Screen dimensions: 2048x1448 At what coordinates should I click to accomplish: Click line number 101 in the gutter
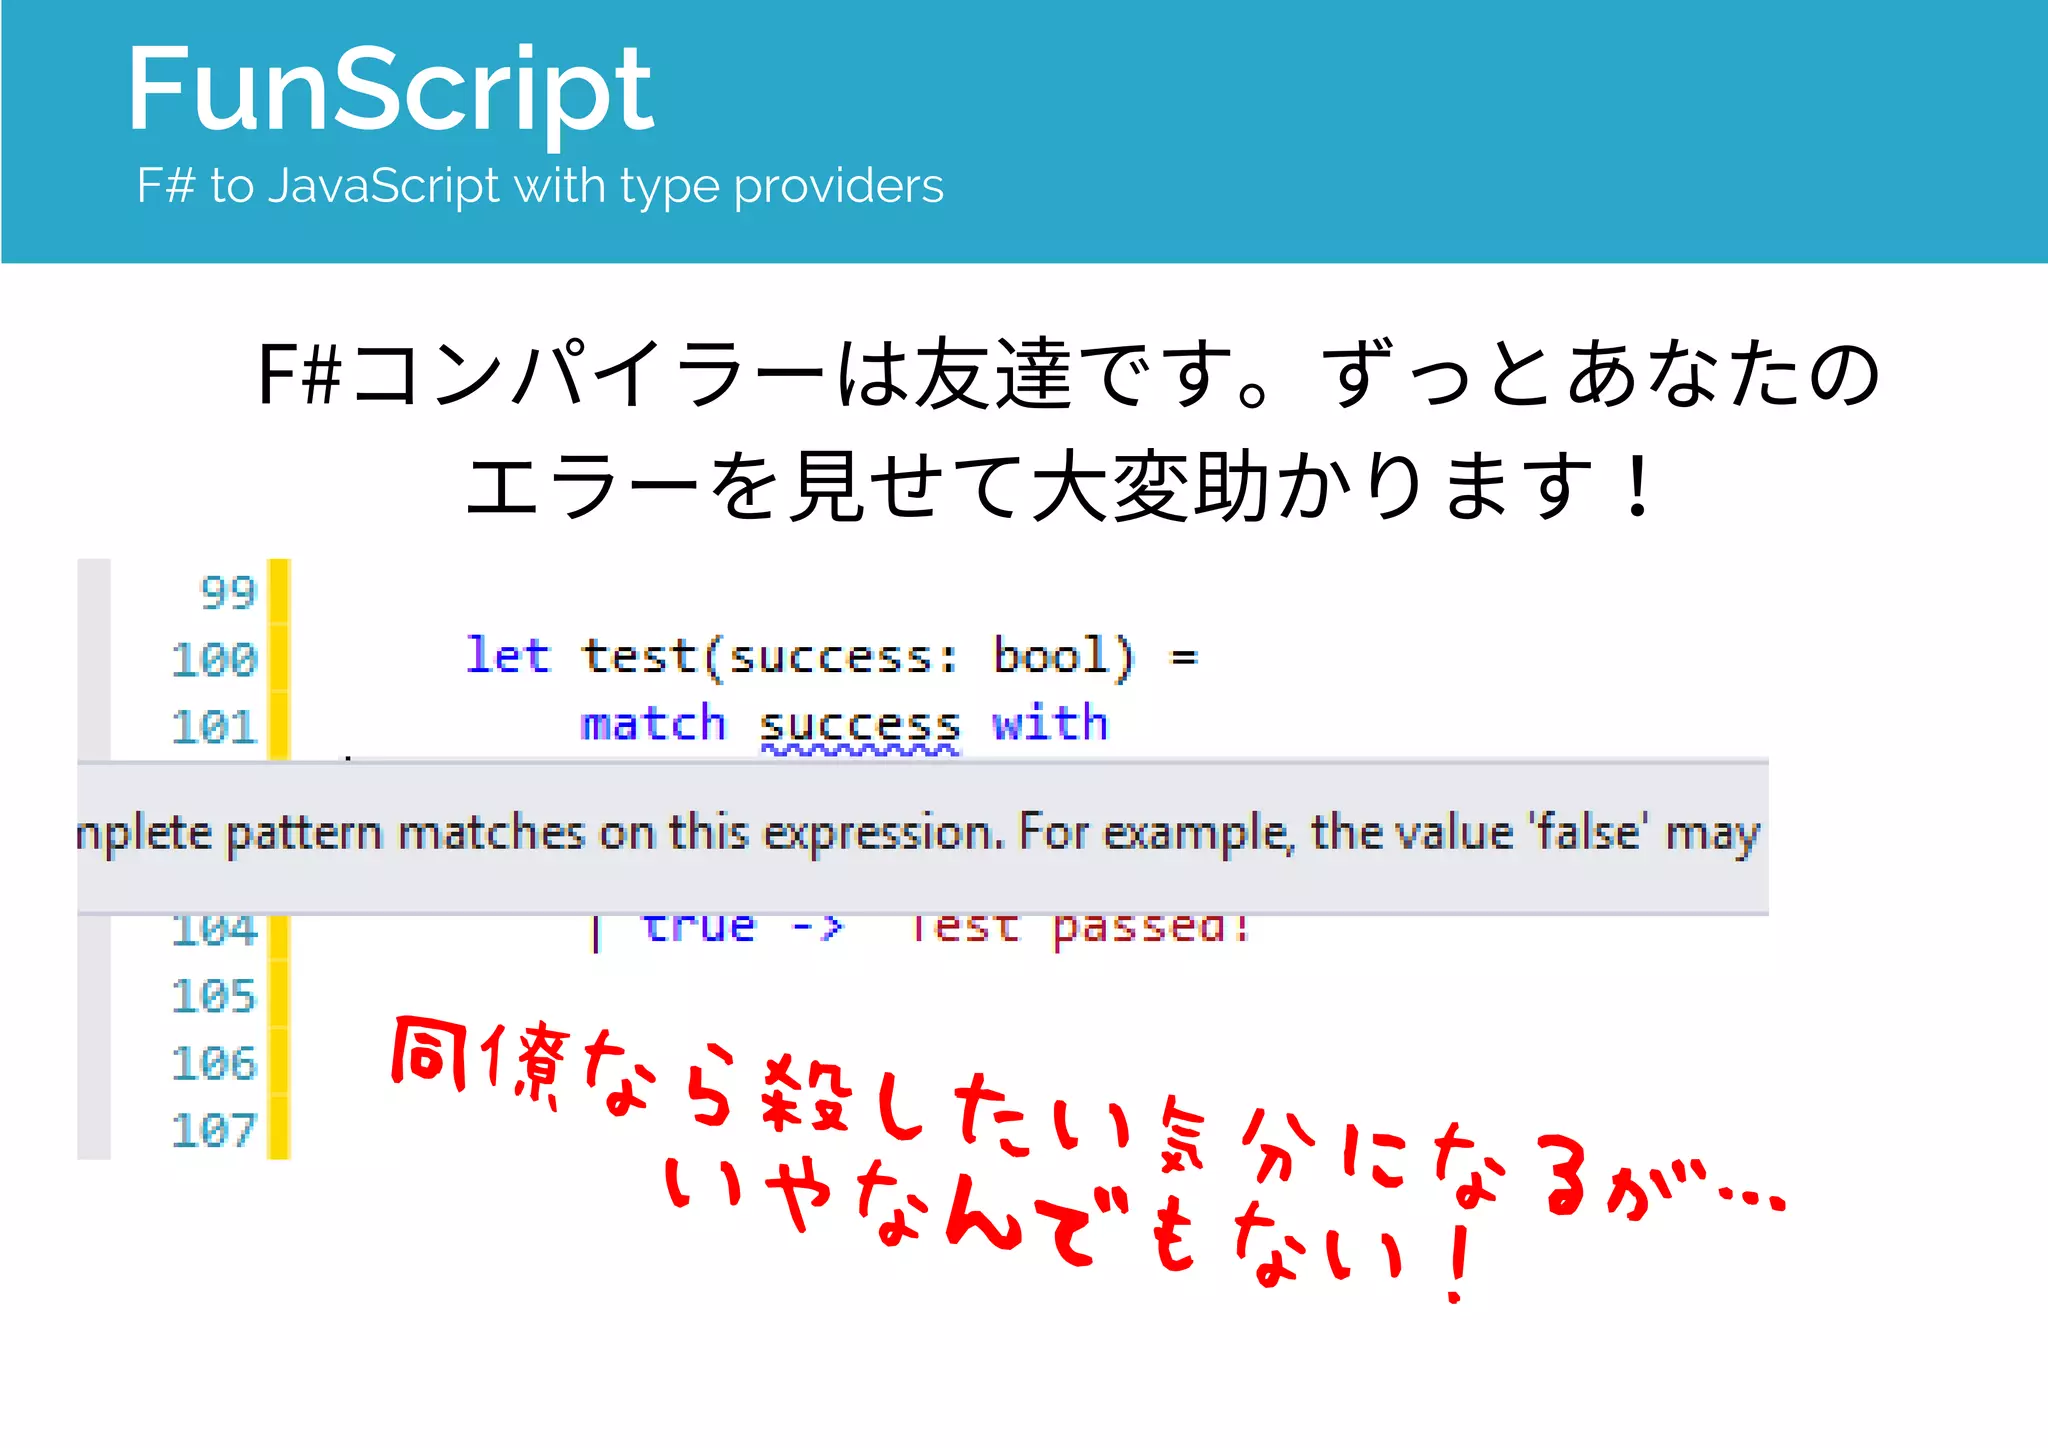(215, 727)
